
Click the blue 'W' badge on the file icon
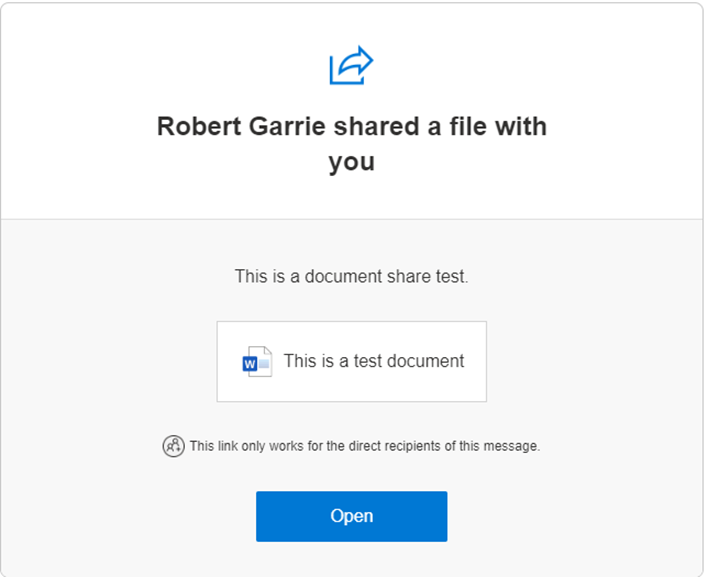coord(250,363)
